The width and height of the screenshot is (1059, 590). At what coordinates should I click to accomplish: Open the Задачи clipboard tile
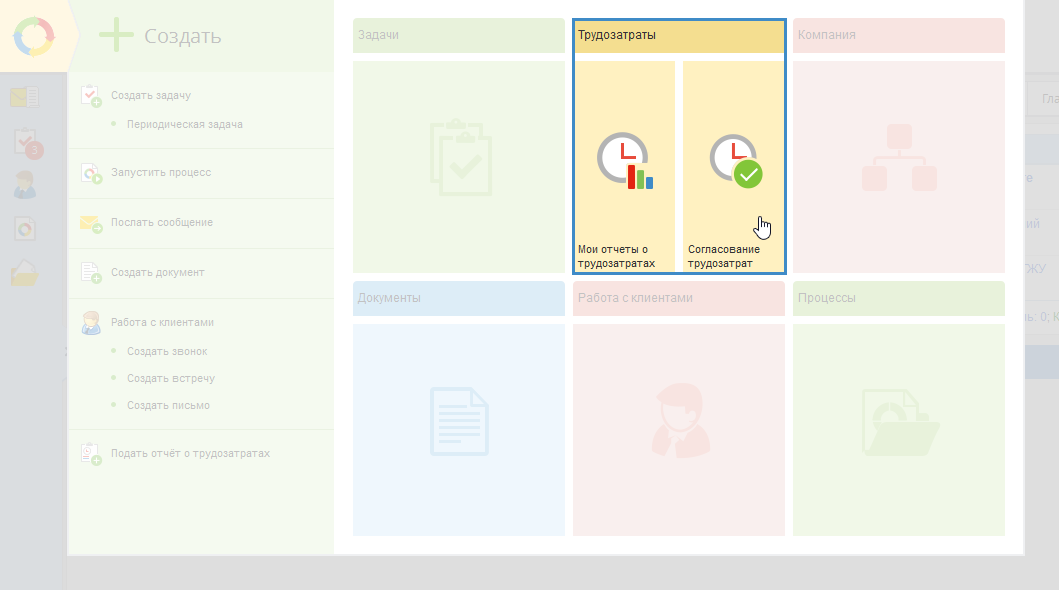pyautogui.click(x=459, y=167)
